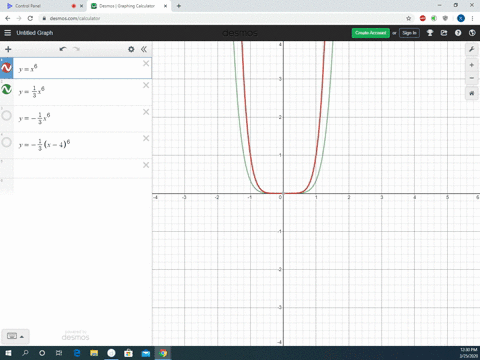Open a new browser tab
This screenshot has height=360, width=480.
pos(179,6)
